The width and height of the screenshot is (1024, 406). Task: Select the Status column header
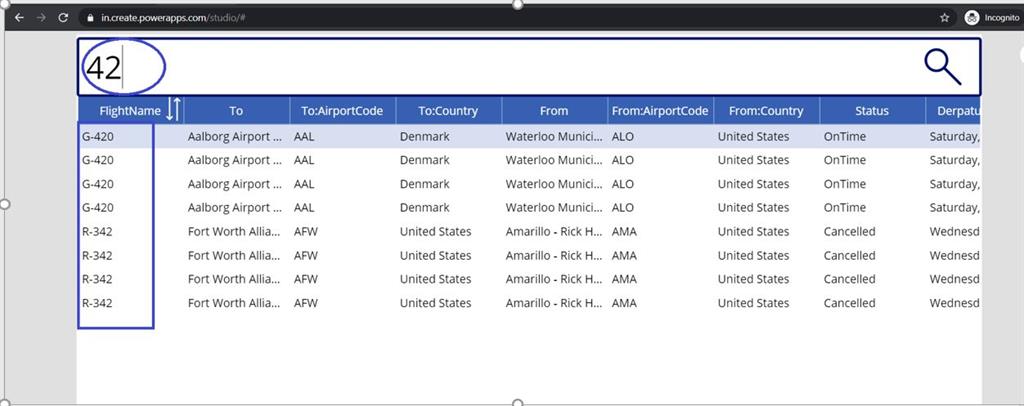point(872,110)
